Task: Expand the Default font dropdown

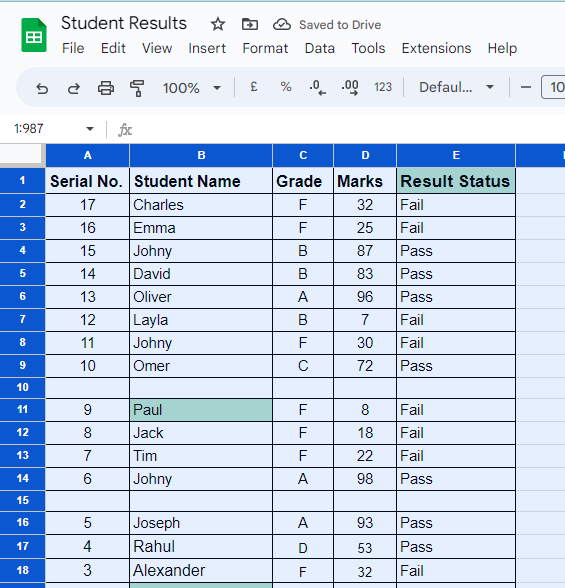Action: (456, 87)
